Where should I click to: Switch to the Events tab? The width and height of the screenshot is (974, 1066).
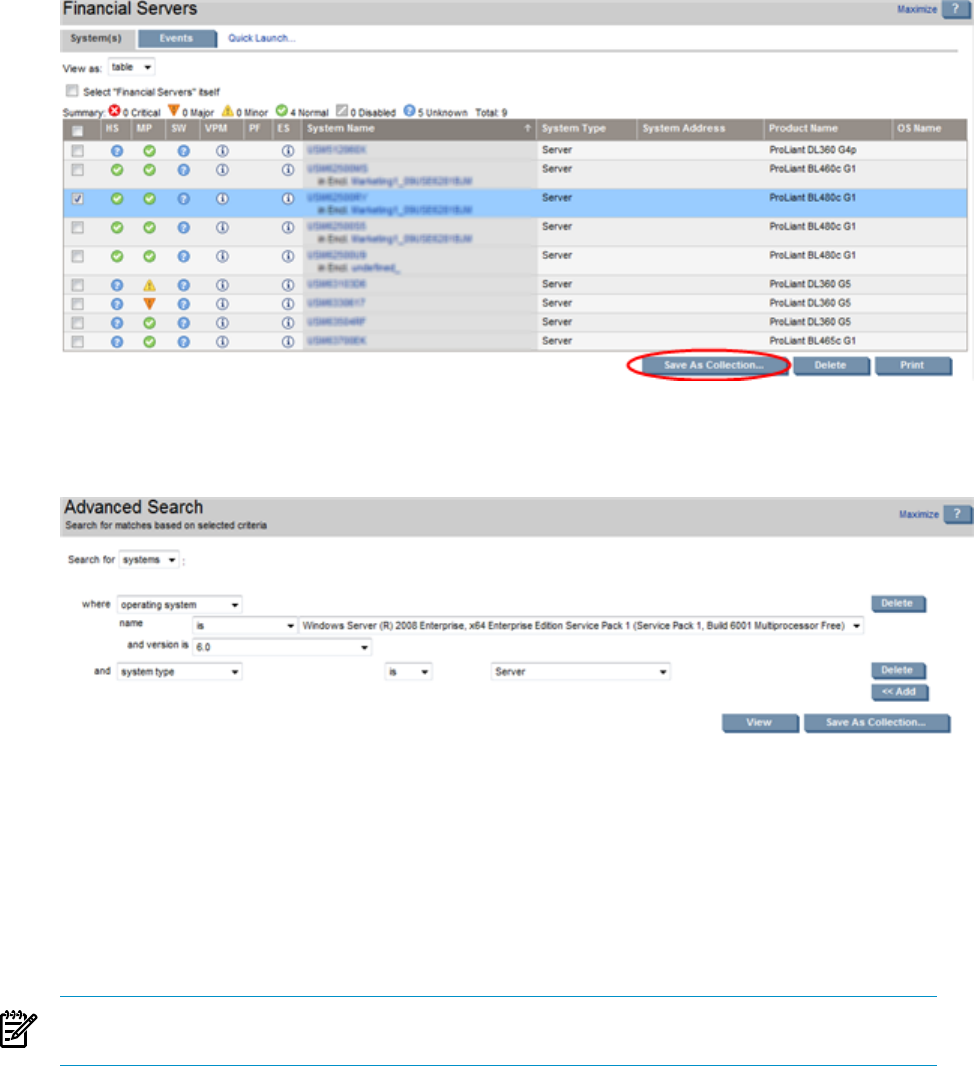point(176,38)
